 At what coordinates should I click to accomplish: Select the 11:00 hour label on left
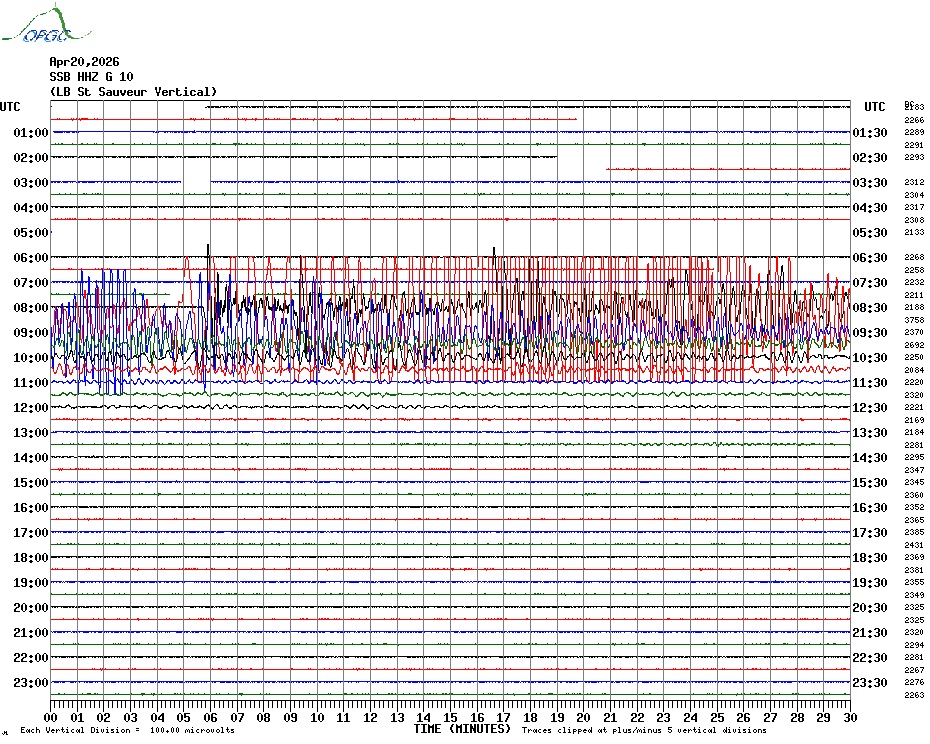point(31,383)
